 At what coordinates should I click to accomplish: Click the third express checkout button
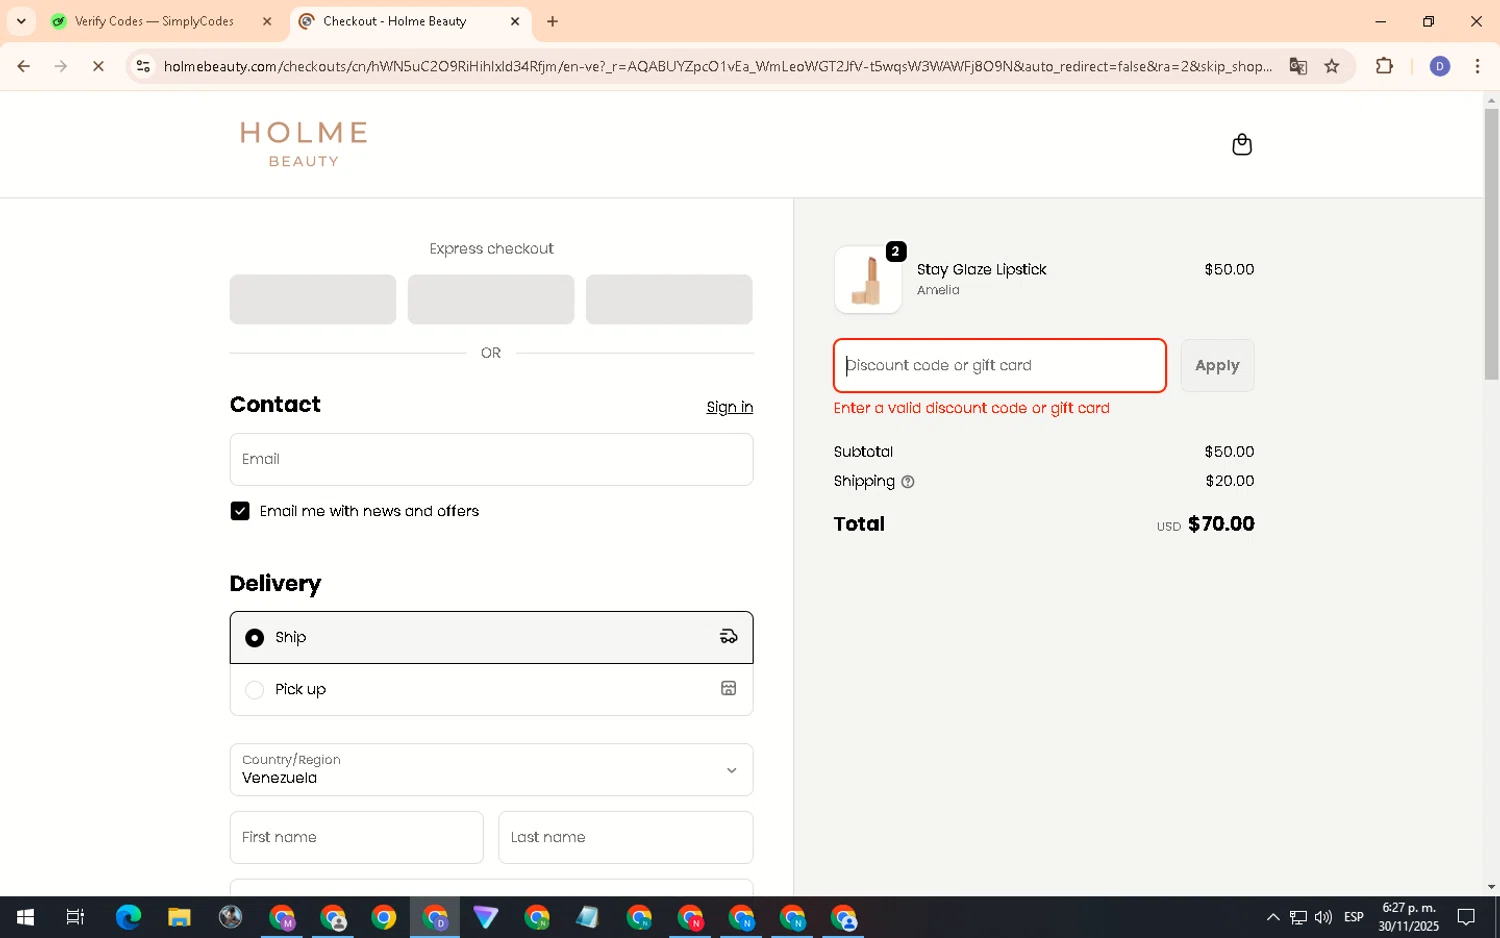[669, 299]
